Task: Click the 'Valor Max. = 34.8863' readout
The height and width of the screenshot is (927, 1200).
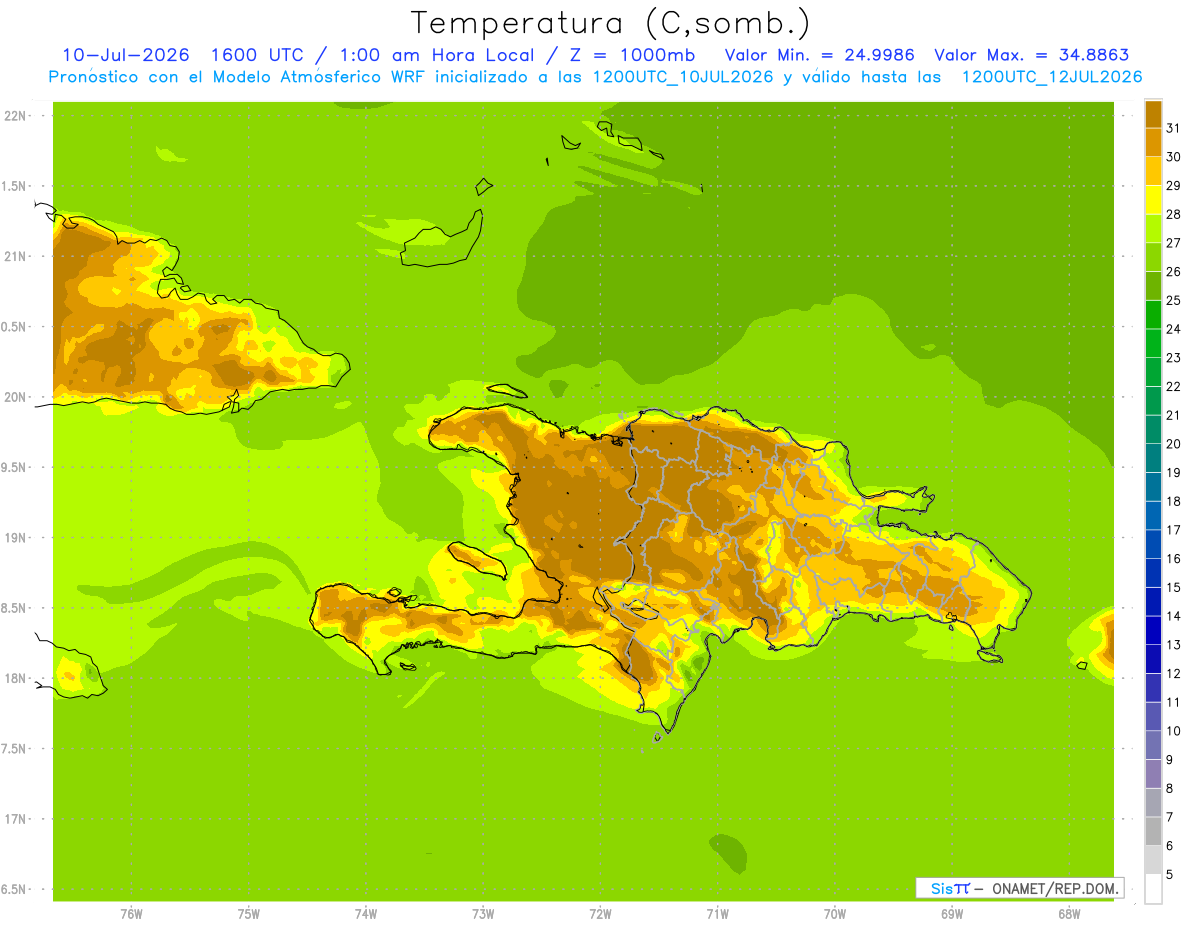Action: [x=1032, y=55]
